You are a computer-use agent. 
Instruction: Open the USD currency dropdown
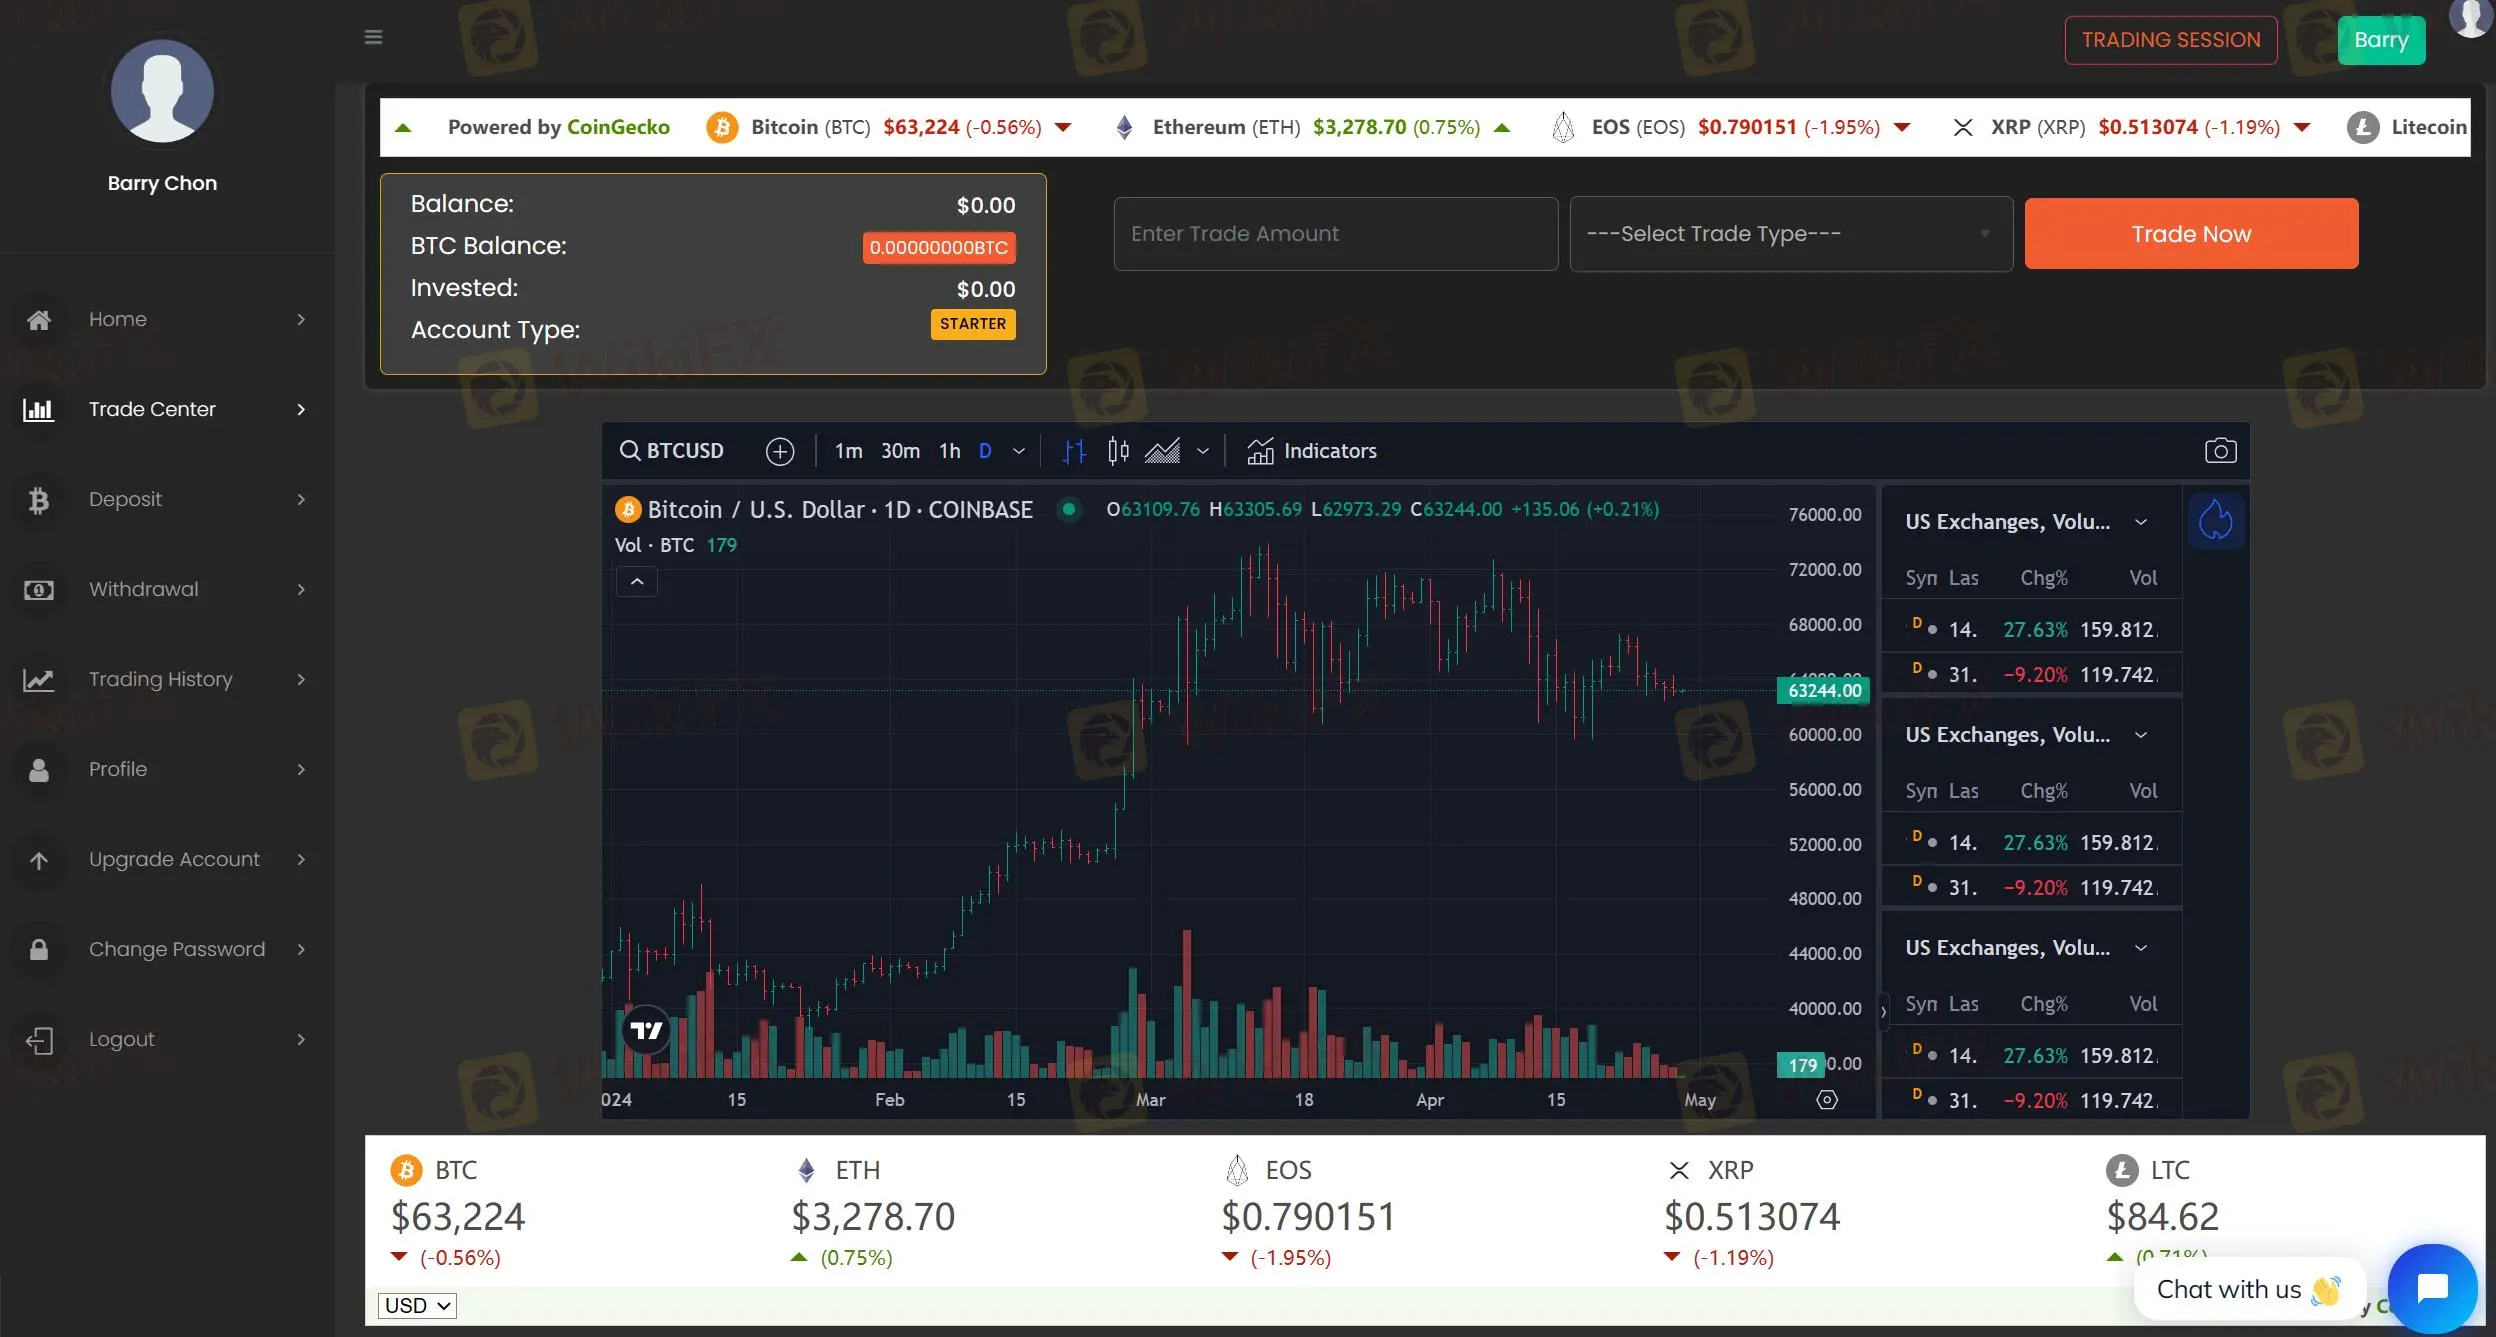(x=418, y=1305)
